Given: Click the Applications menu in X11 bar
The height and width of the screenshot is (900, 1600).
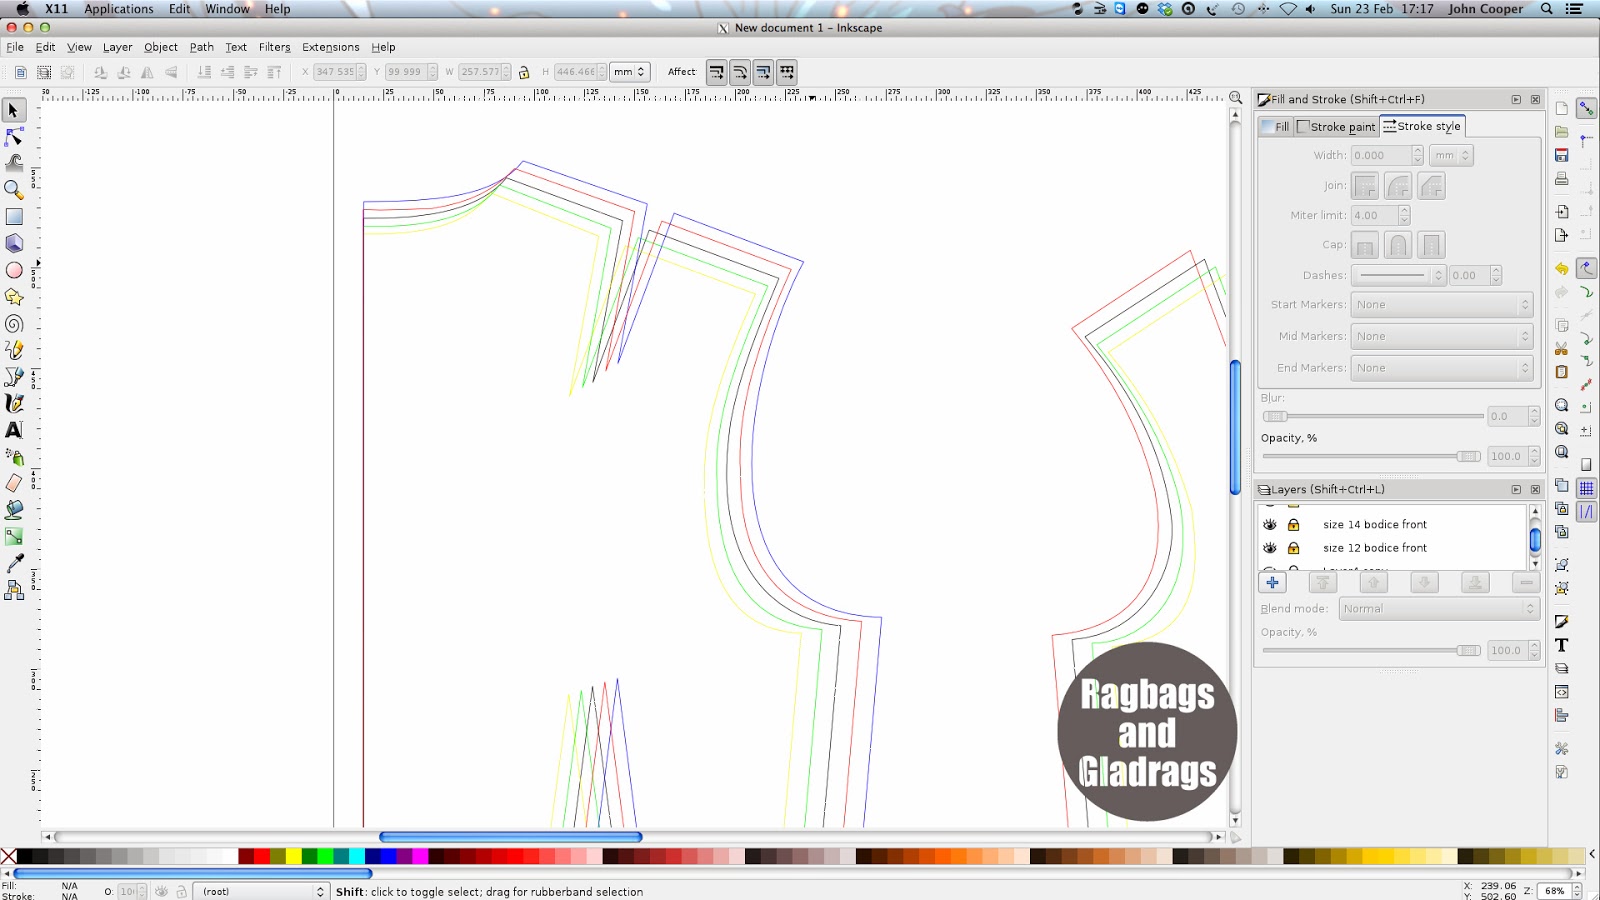Looking at the screenshot, I should point(119,9).
